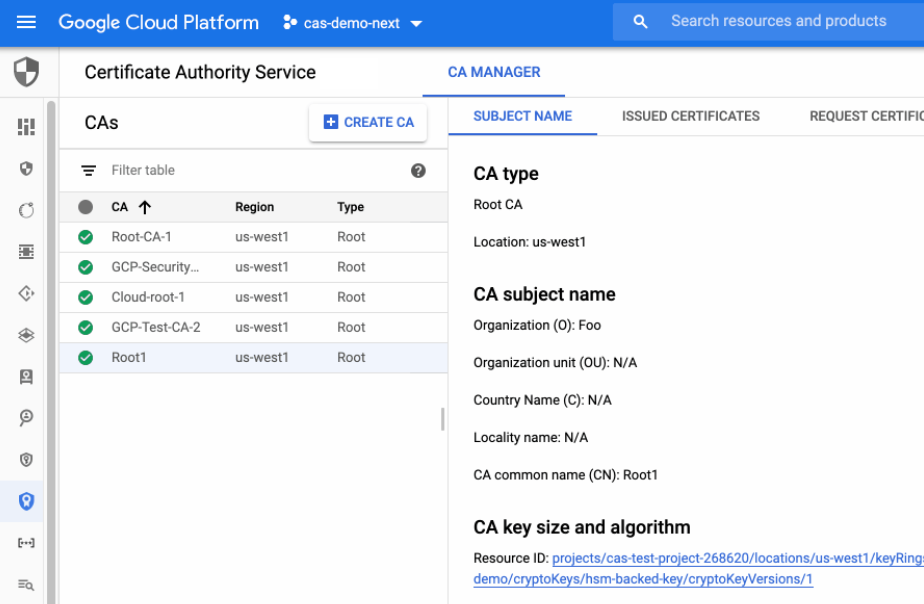
Task: Open the GCP-Security... CA name
Action: [x=155, y=267]
